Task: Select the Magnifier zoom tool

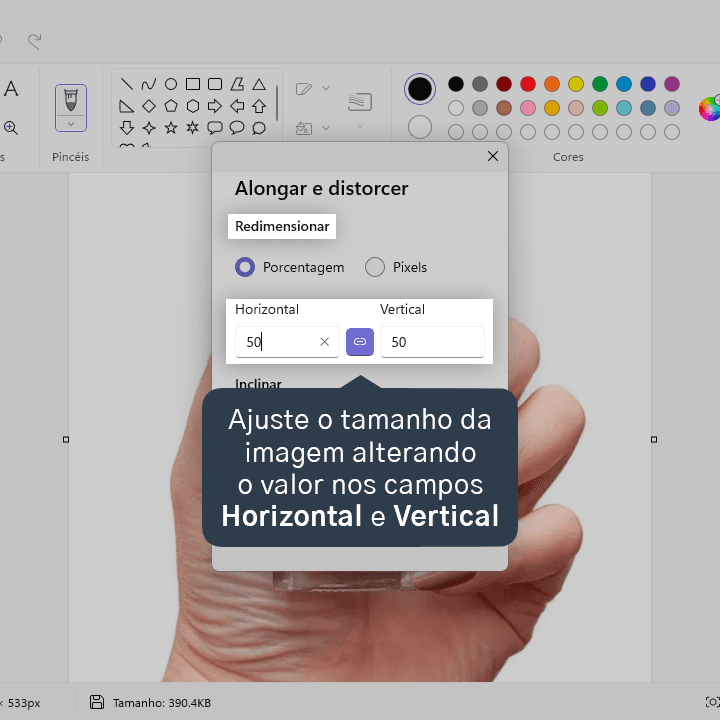Action: click(11, 128)
